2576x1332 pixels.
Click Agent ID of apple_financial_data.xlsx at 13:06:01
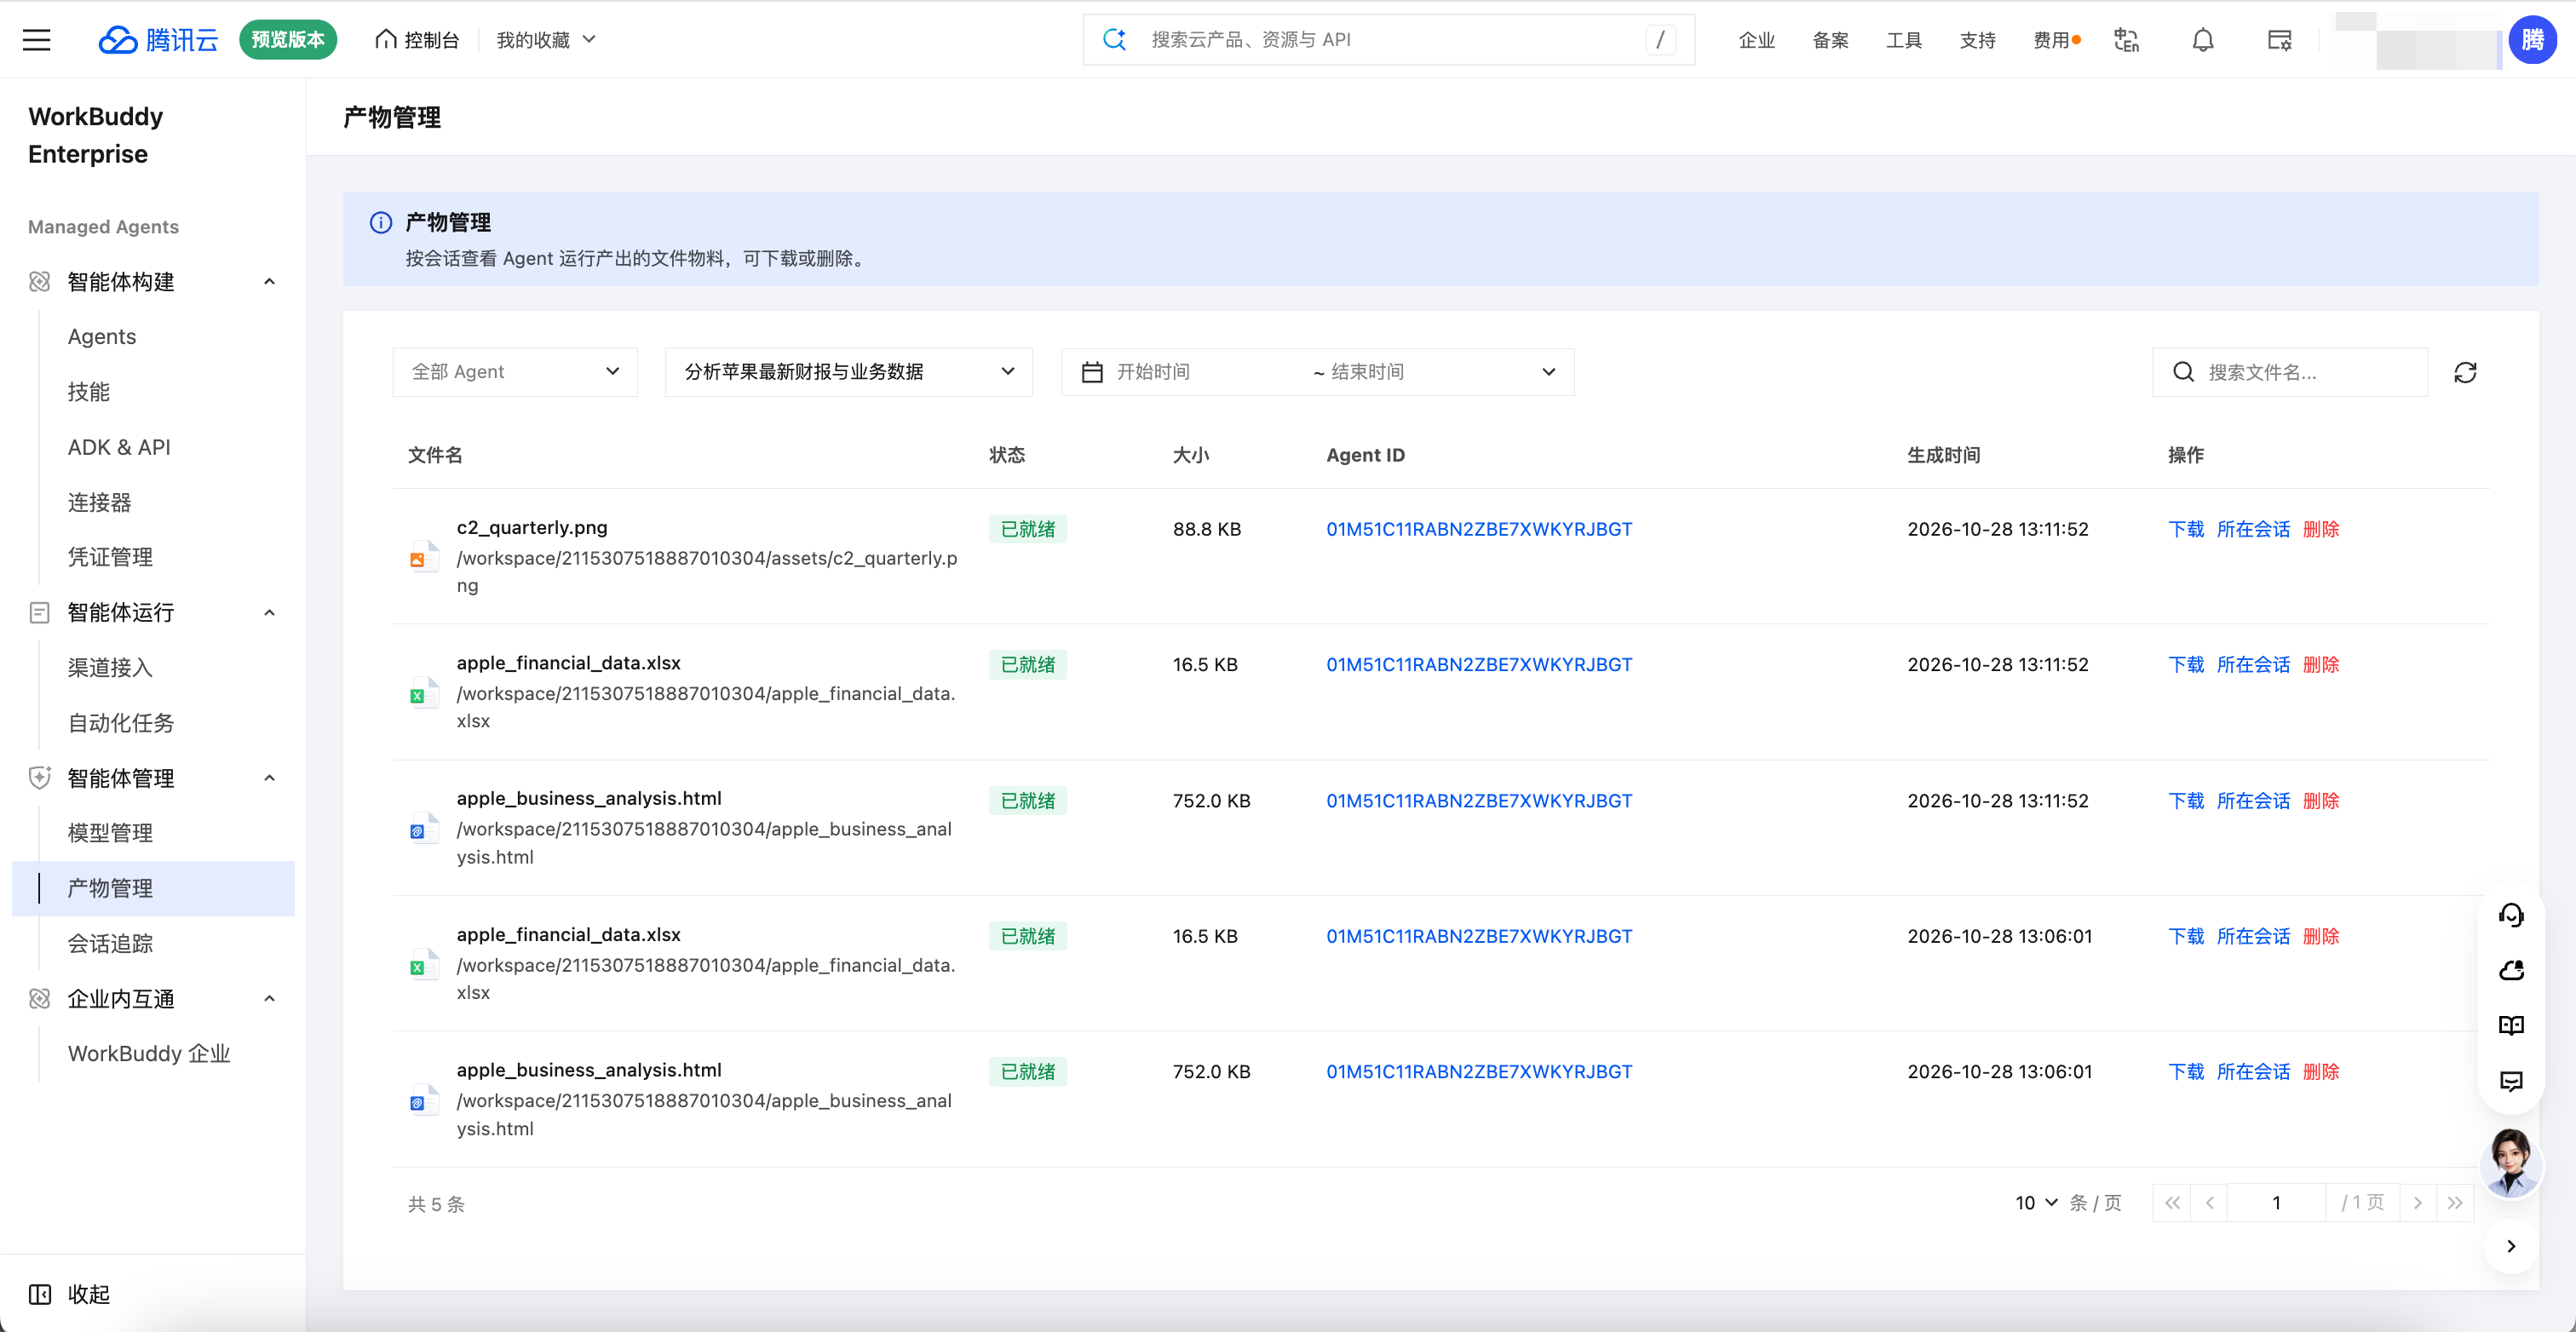click(x=1479, y=936)
